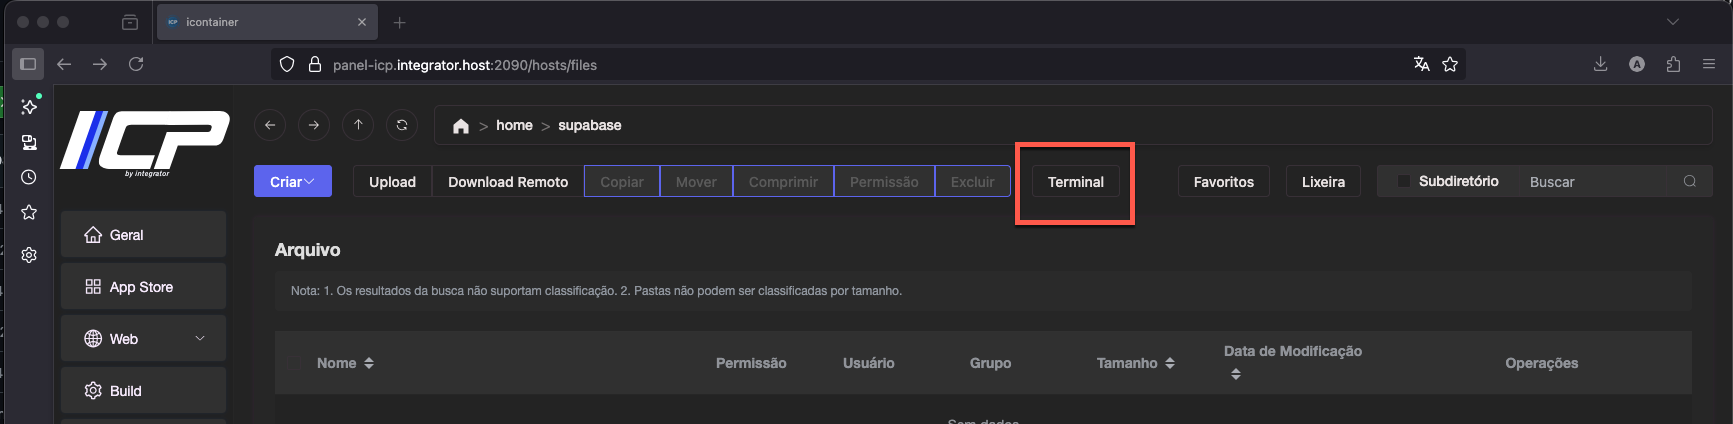Click the search magnifier icon
Screen dimensions: 1733x424
1689,181
